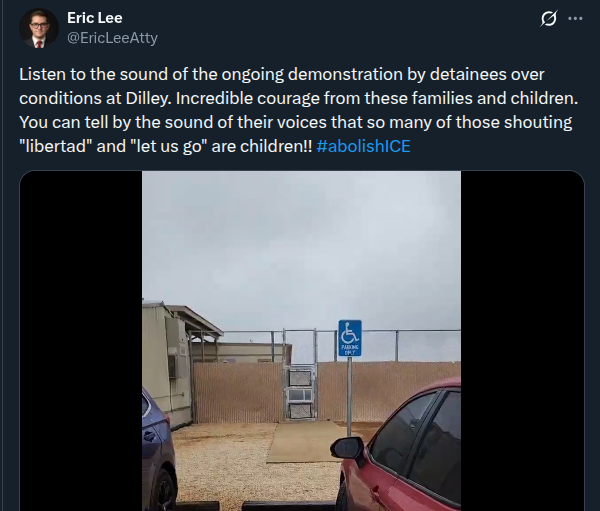The image size is (600, 511).
Task: Click the video's left black letterbox area
Action: click(81, 341)
